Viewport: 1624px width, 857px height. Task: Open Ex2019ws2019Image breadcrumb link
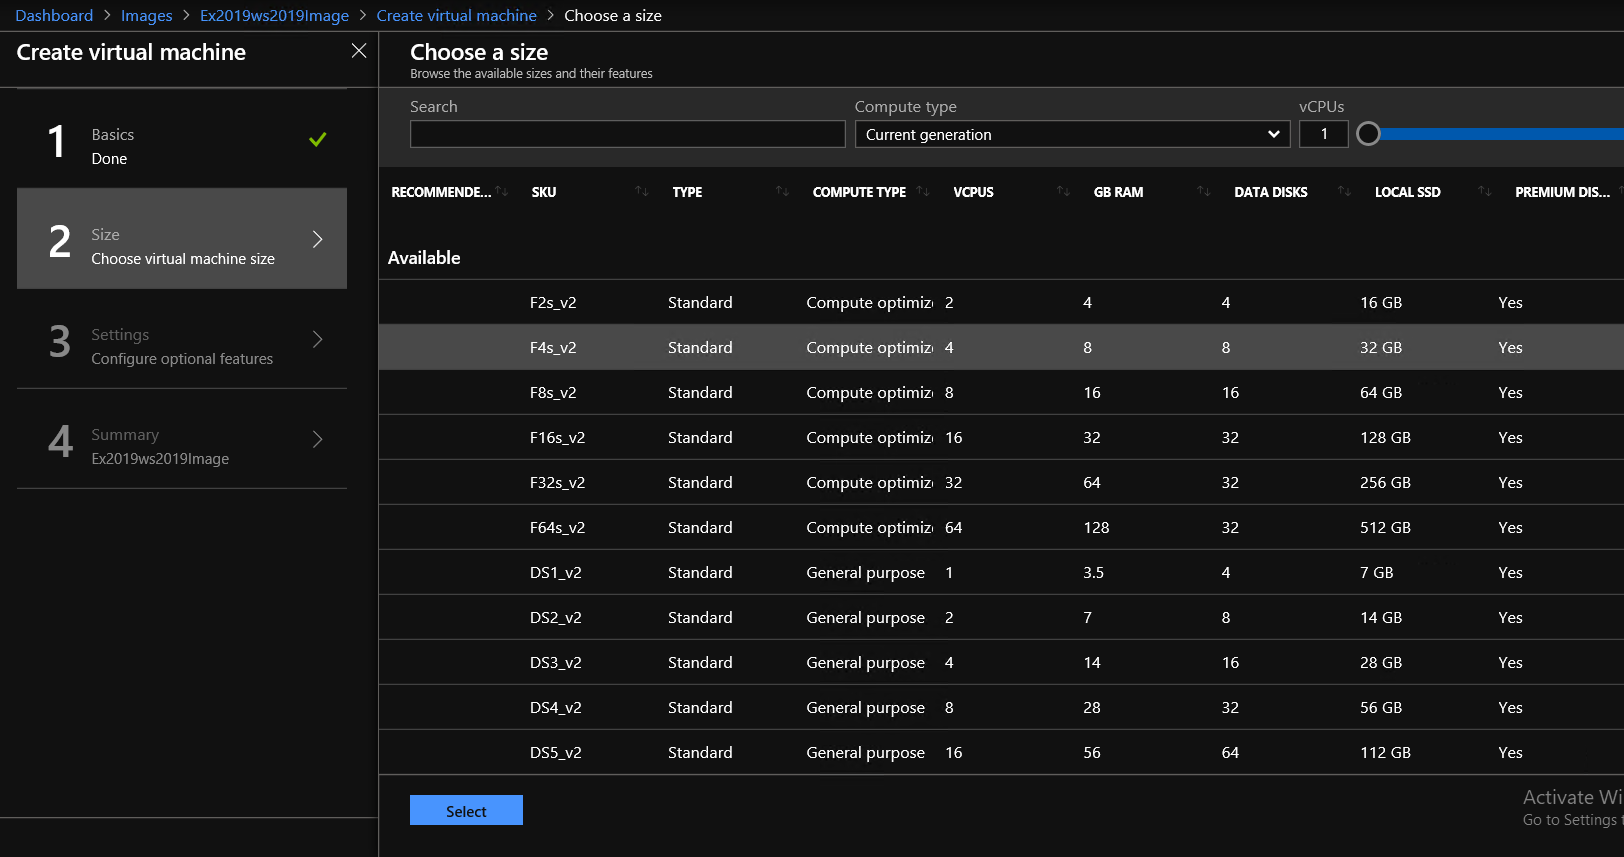point(274,15)
